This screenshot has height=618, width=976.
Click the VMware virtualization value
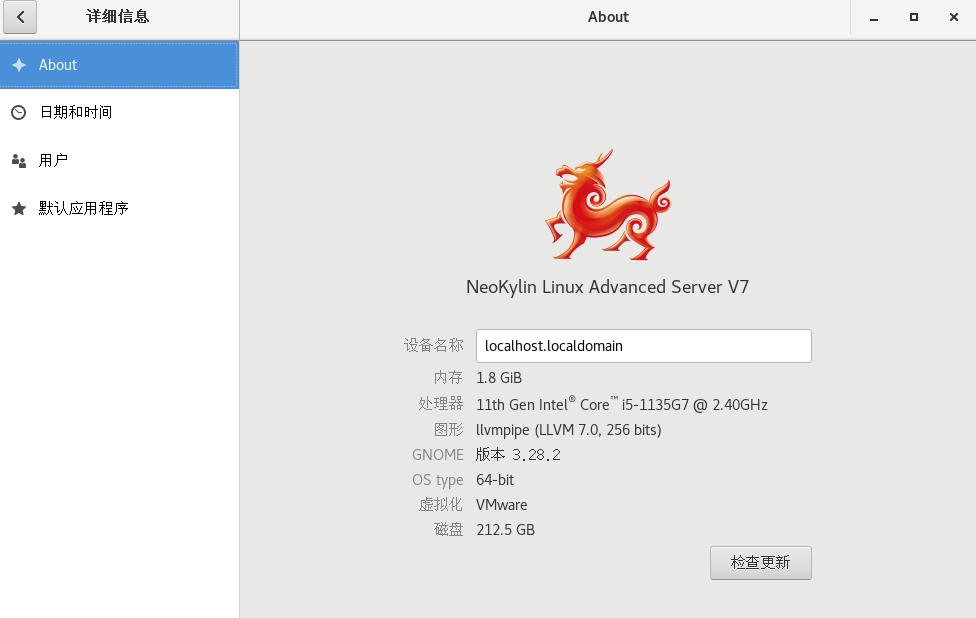pos(502,505)
